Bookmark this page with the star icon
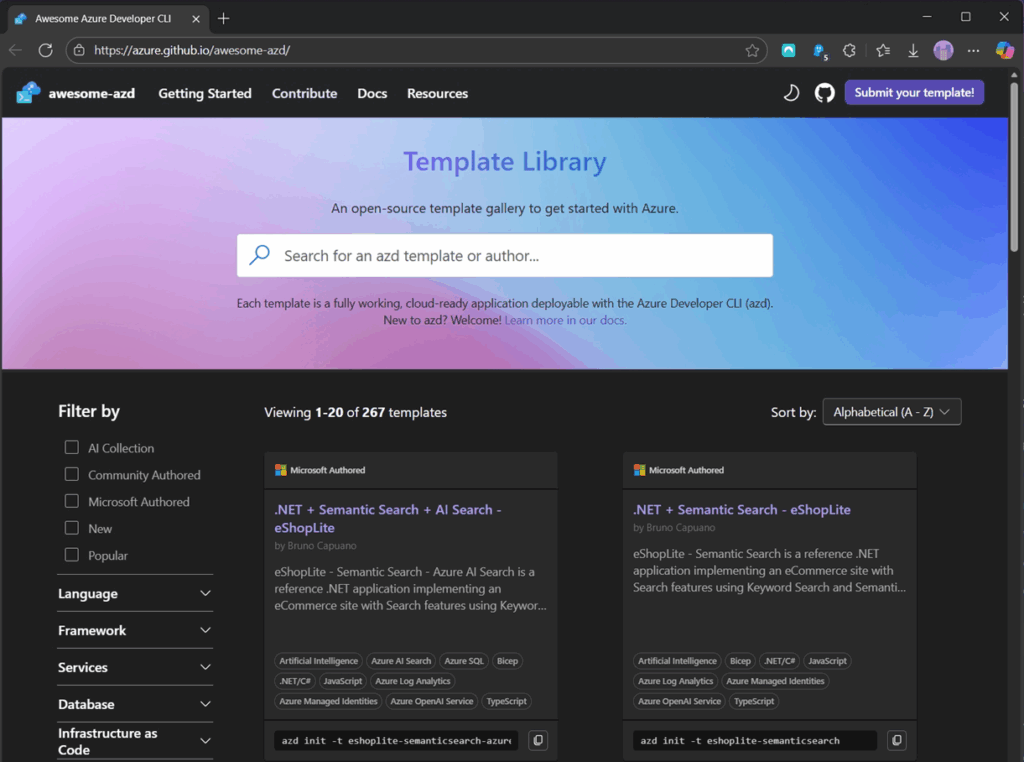The image size is (1024, 762). point(752,50)
